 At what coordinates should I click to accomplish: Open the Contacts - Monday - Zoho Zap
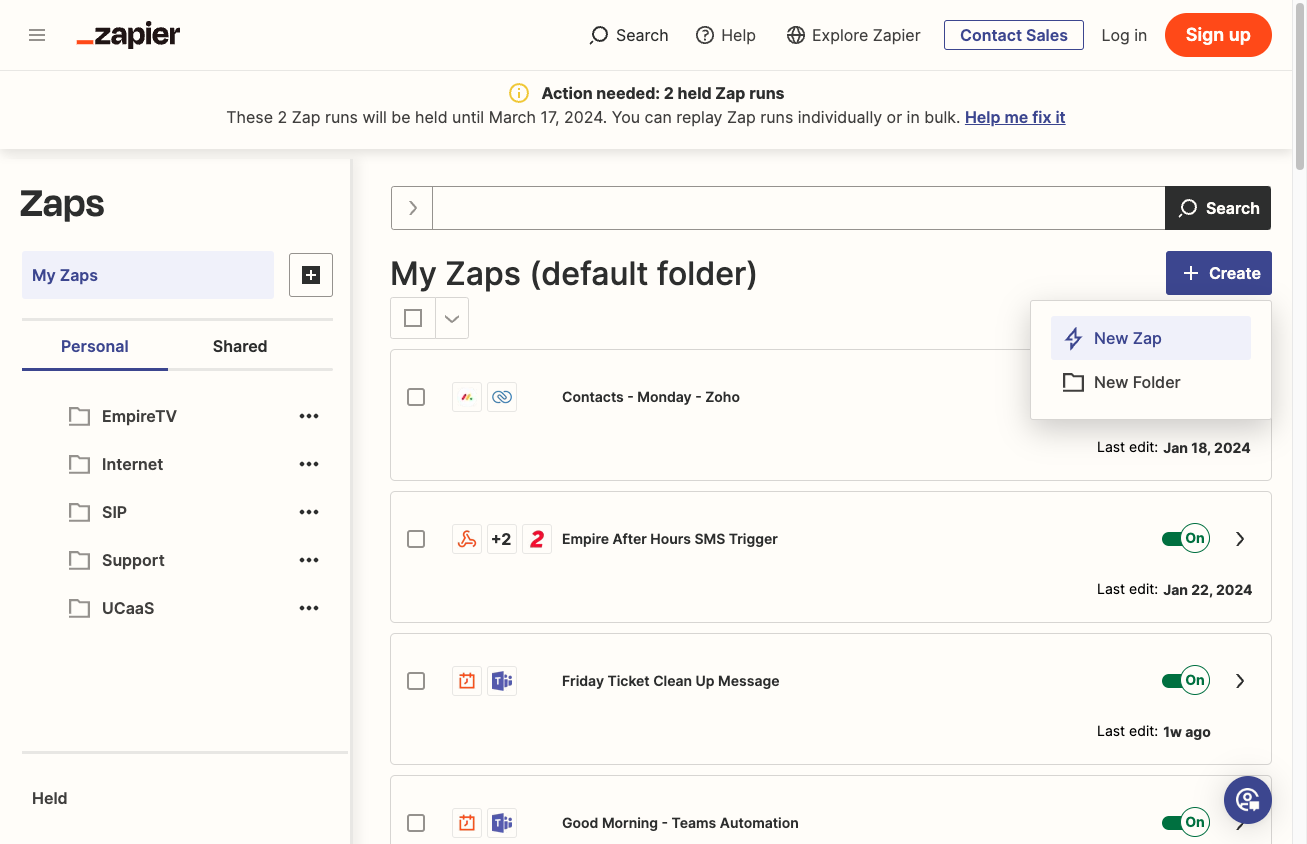651,397
